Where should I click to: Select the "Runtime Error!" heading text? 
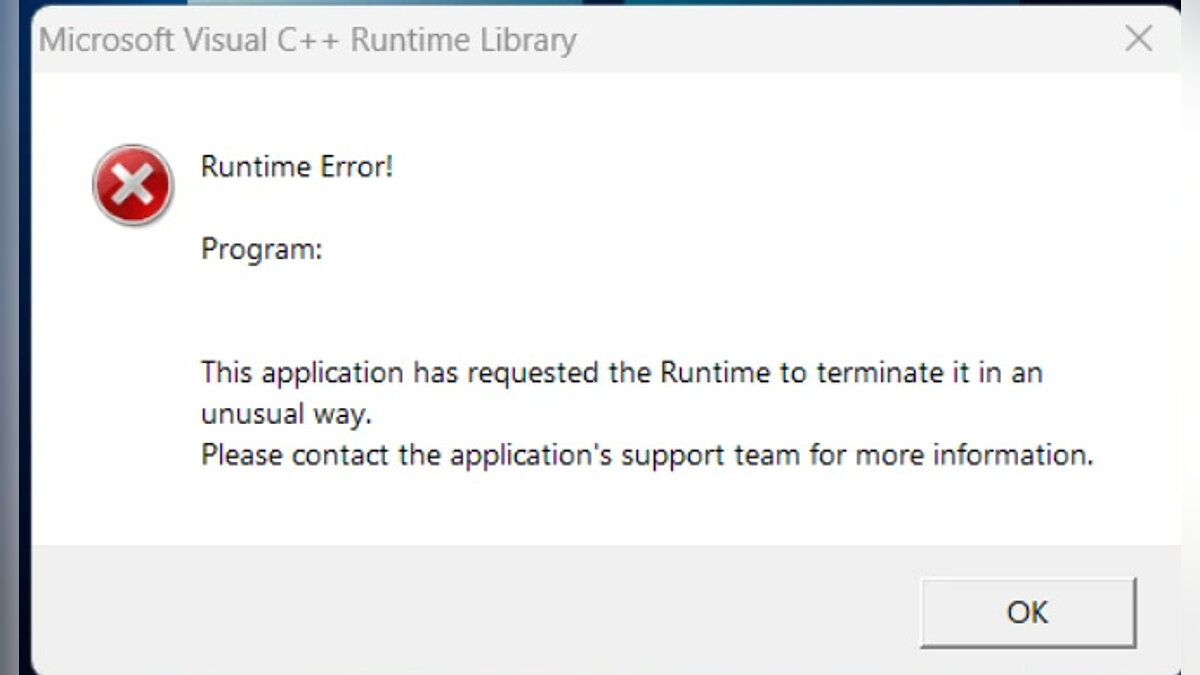coord(297,166)
